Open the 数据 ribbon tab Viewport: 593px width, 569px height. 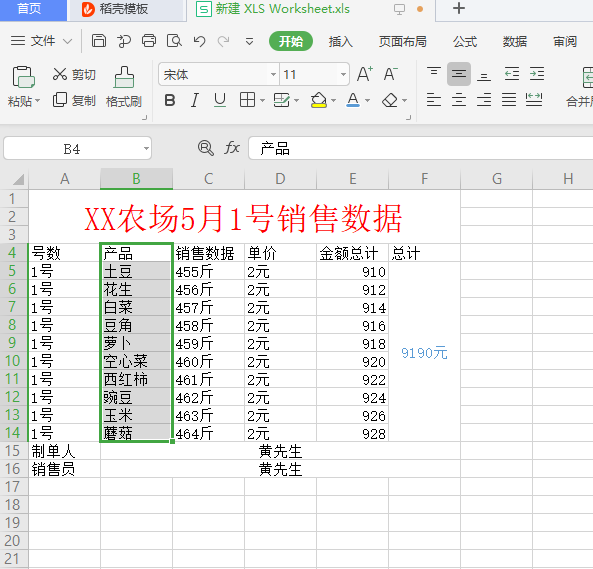coord(515,41)
